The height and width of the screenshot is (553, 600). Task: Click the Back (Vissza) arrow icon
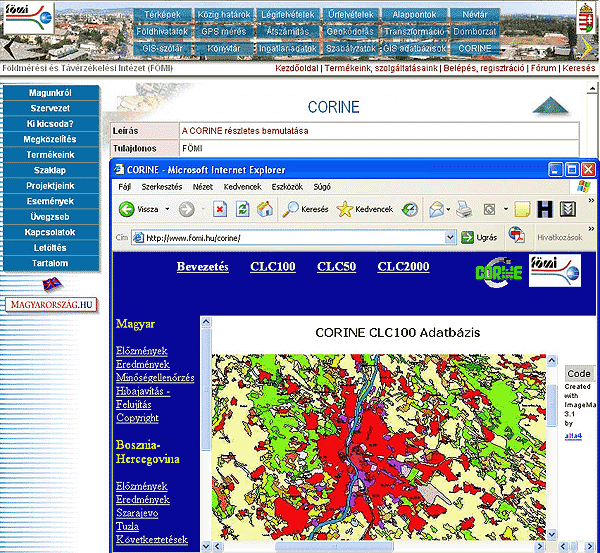coord(127,210)
